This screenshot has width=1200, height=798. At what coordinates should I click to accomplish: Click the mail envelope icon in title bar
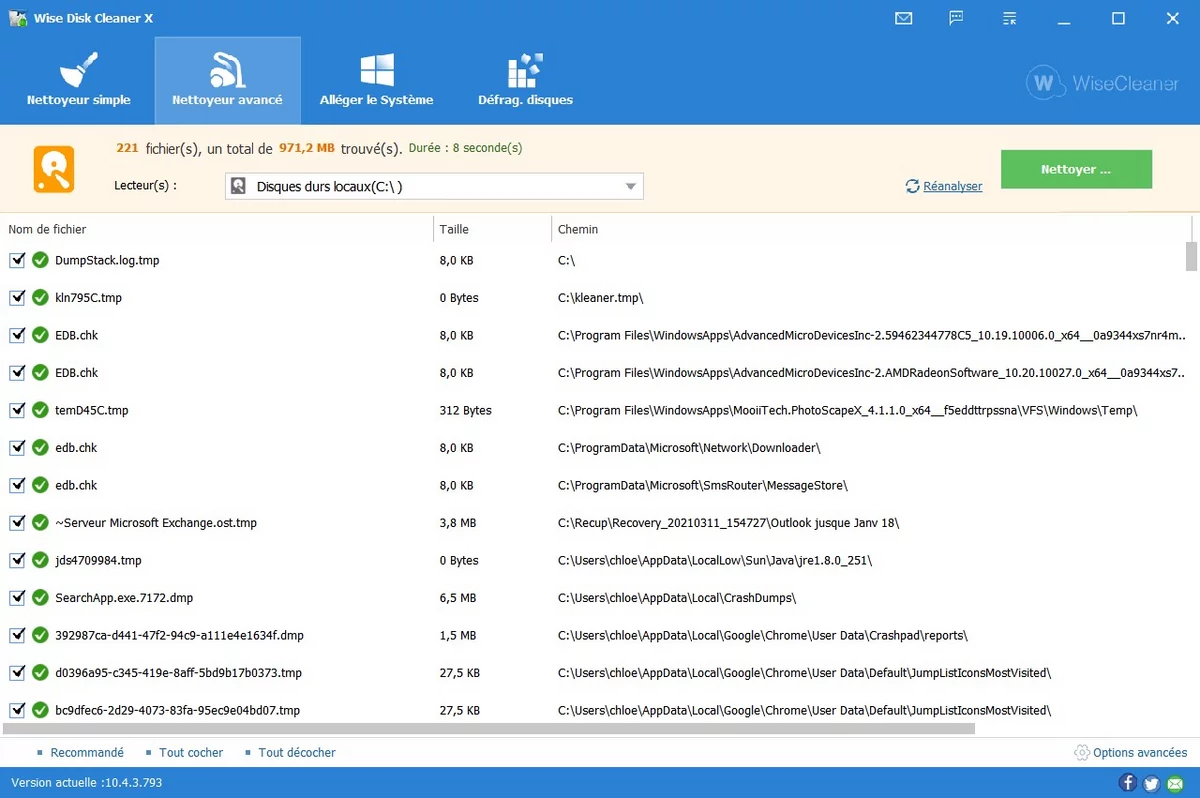click(x=904, y=18)
